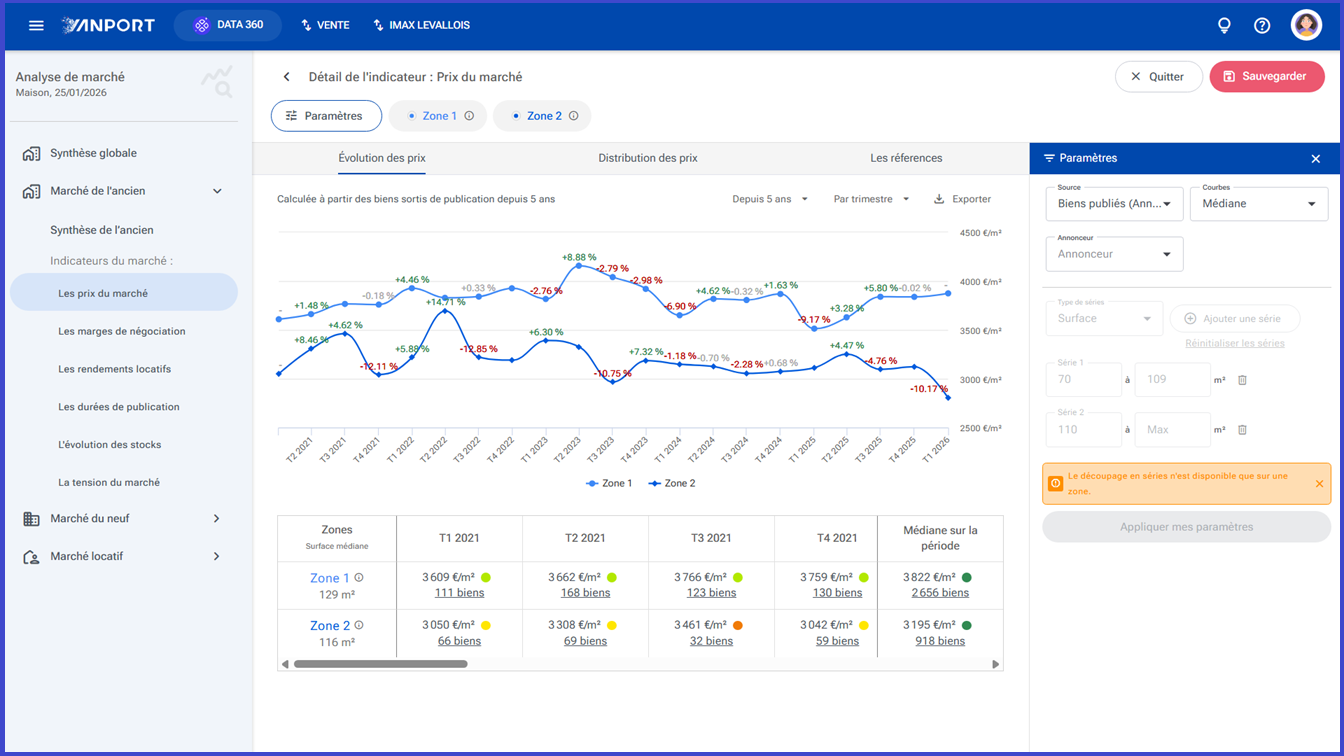Switch to Distribution des prix tab

648,158
